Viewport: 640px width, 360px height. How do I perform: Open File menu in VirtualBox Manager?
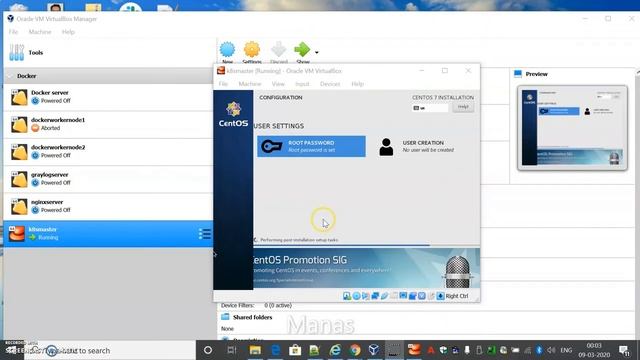tap(13, 32)
